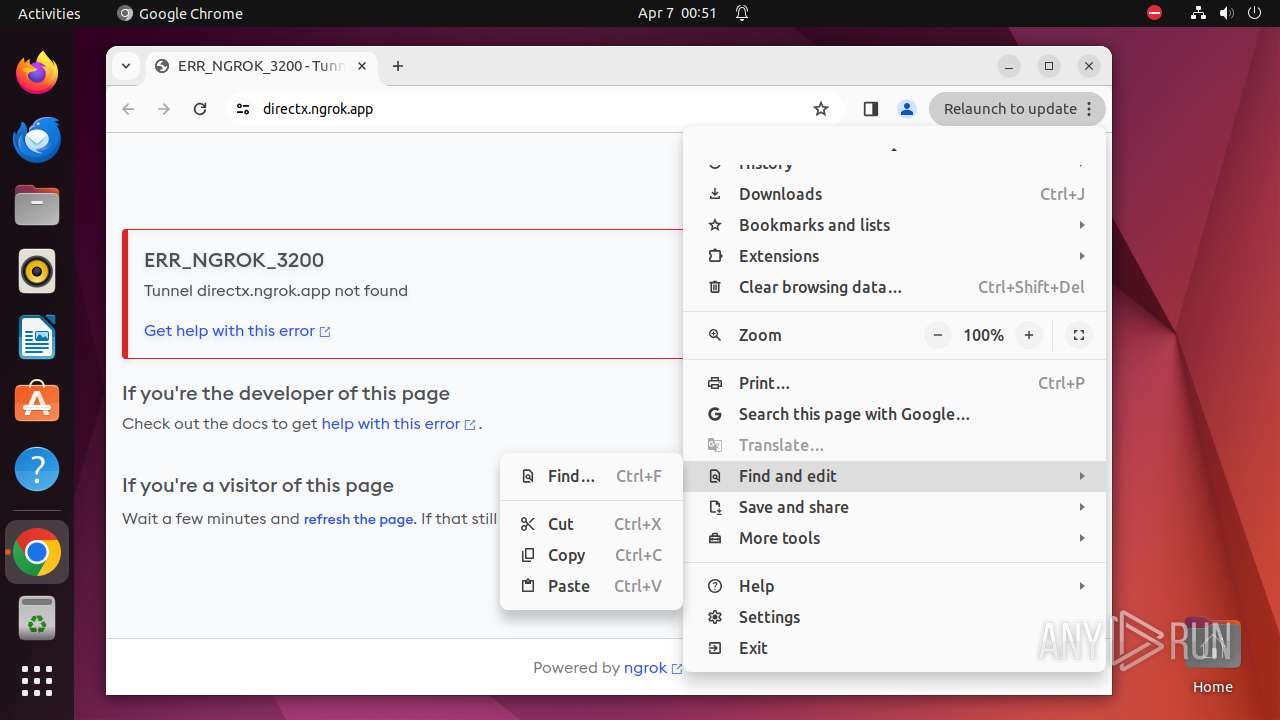Bookmark this tab with the star

pos(821,109)
